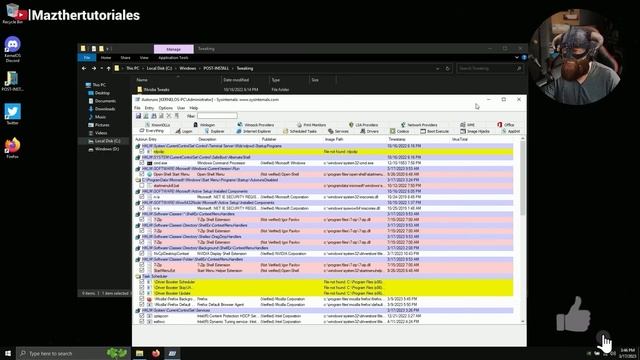The image size is (640, 360).
Task: Open the Manage ribbon tab in File Explorer
Action: coord(173,49)
